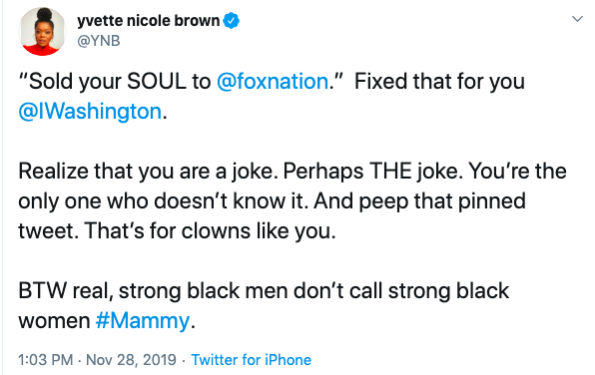595x375 pixels.
Task: Click the Nov 28, 2019 date
Action: click(x=131, y=359)
